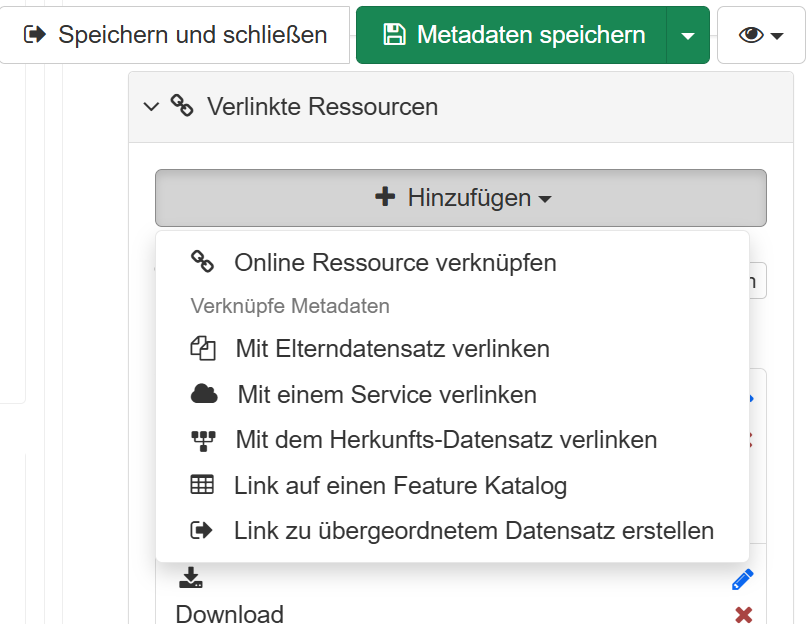
Task: Click the download tray icon
Action: (191, 578)
